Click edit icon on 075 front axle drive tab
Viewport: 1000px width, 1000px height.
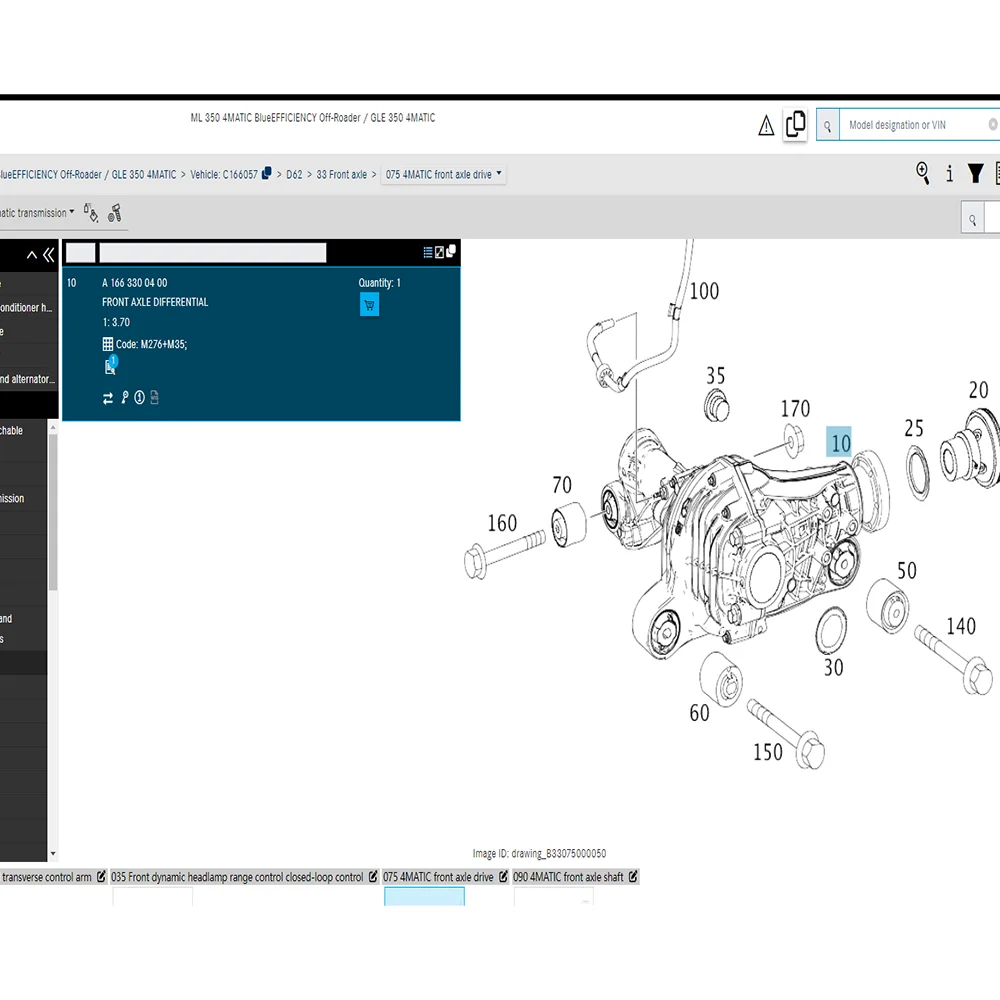click(503, 877)
